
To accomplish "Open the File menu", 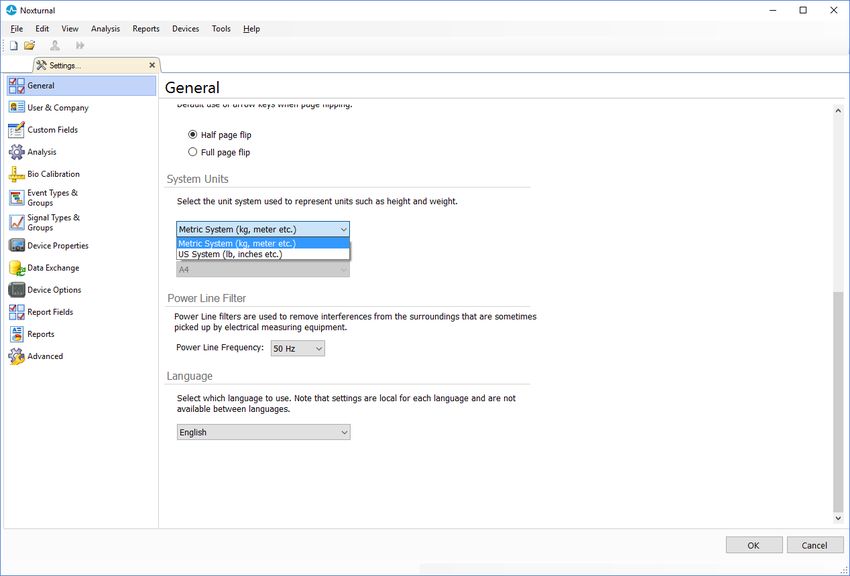I will click(17, 29).
